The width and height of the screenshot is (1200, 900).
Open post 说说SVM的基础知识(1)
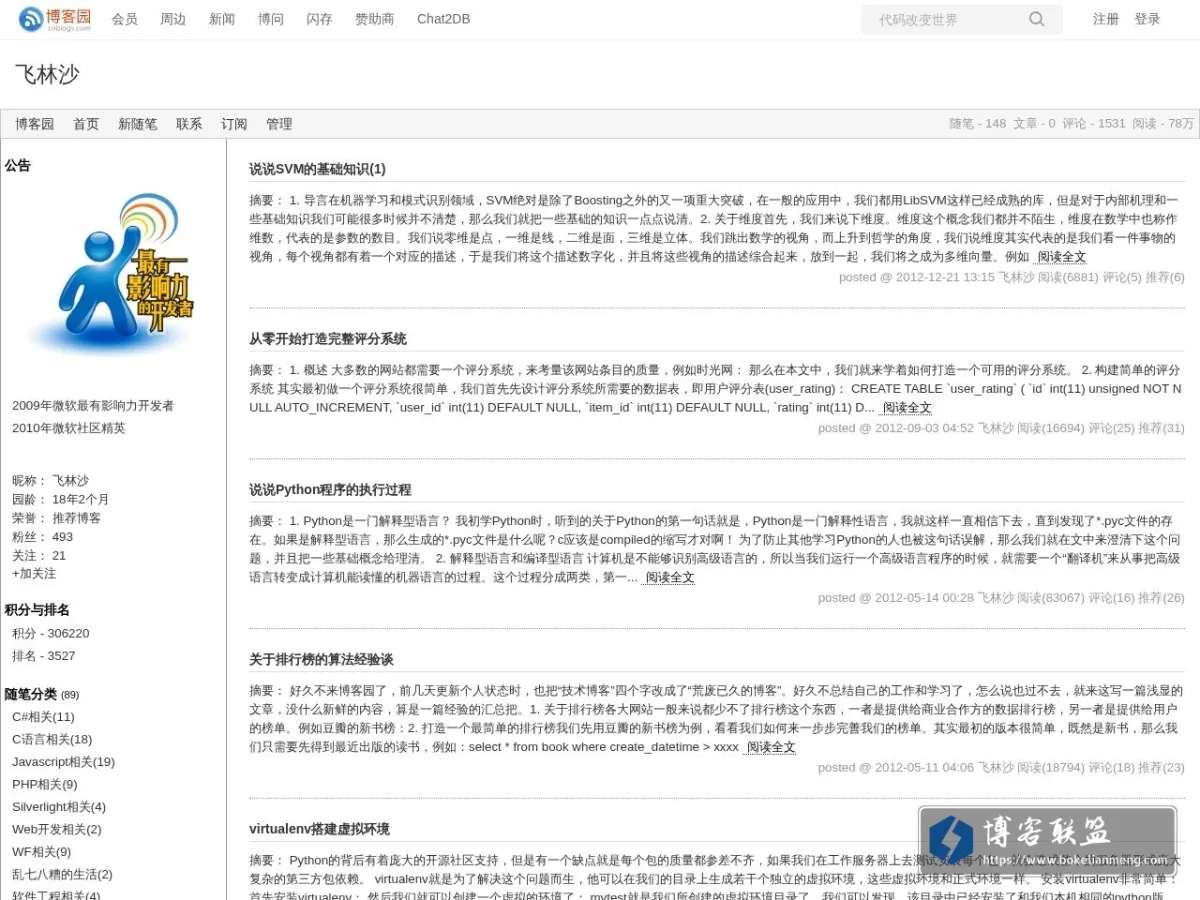coord(317,169)
